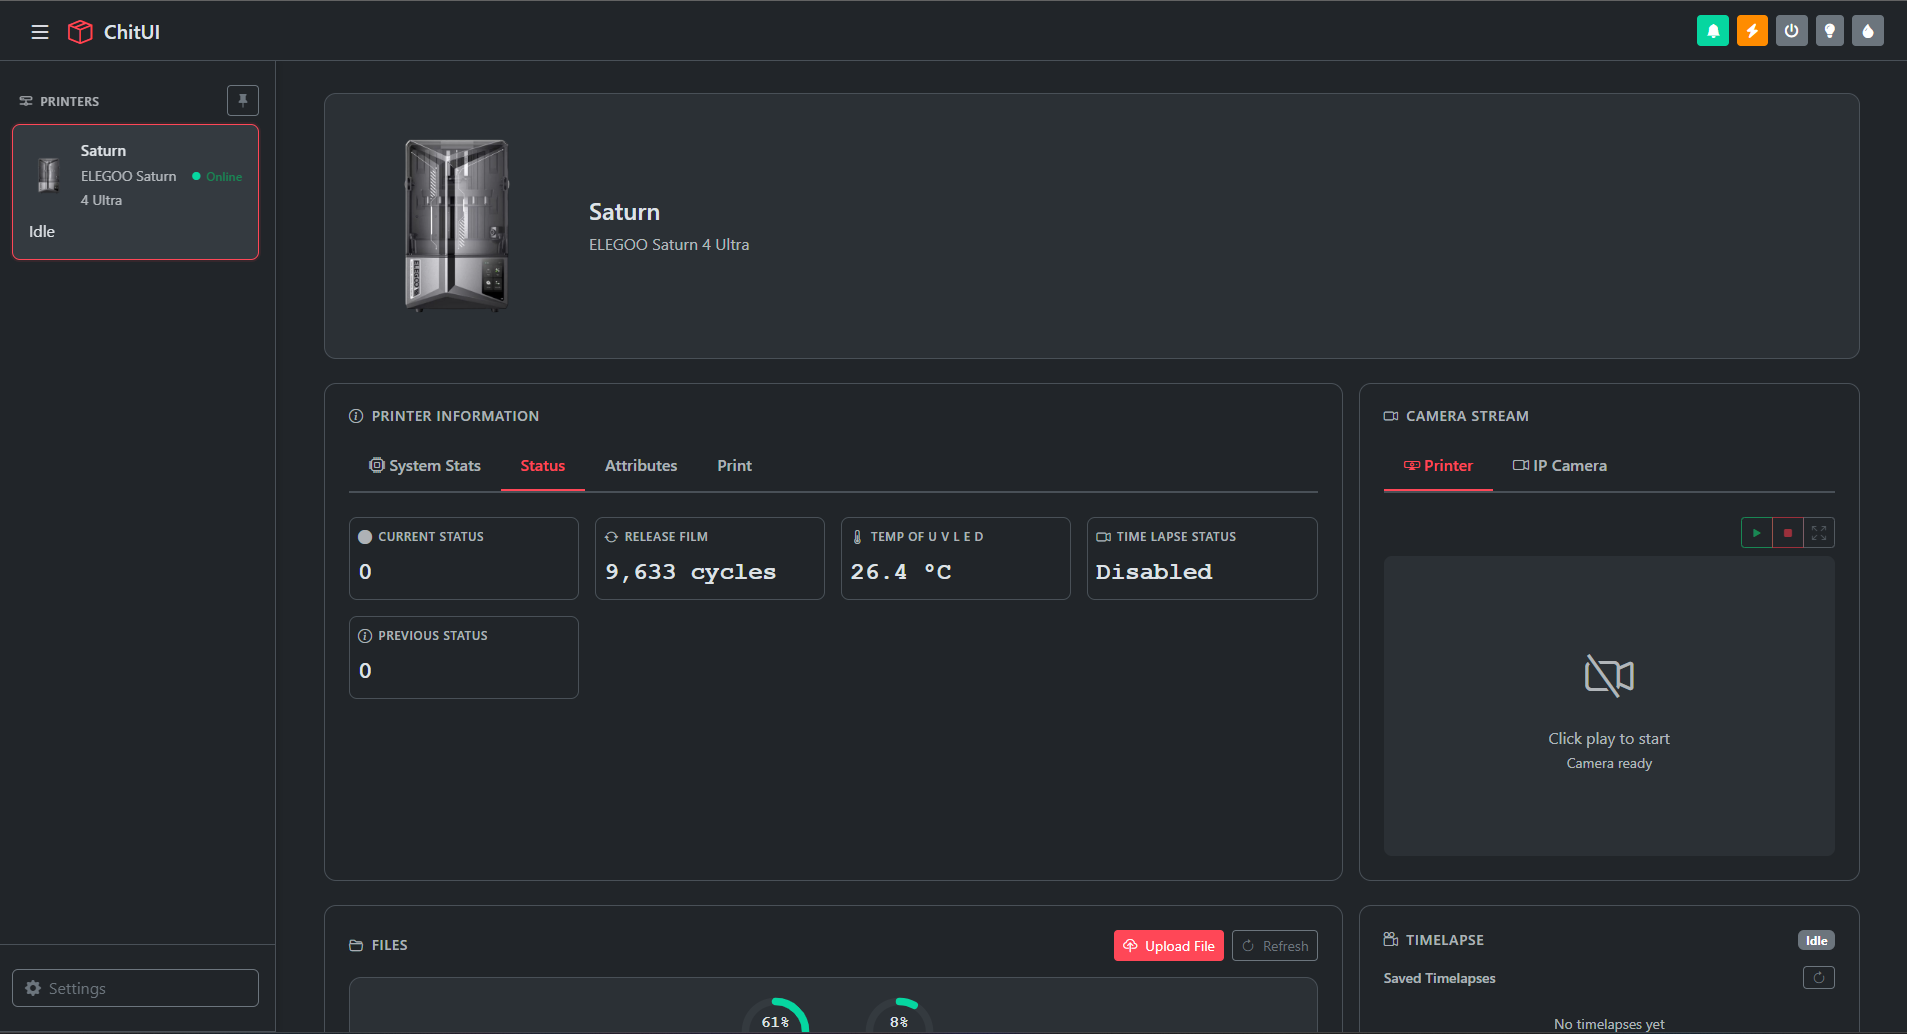Screen dimensions: 1907x1034
Task: Refresh the saved timelapses list
Action: (x=1818, y=977)
